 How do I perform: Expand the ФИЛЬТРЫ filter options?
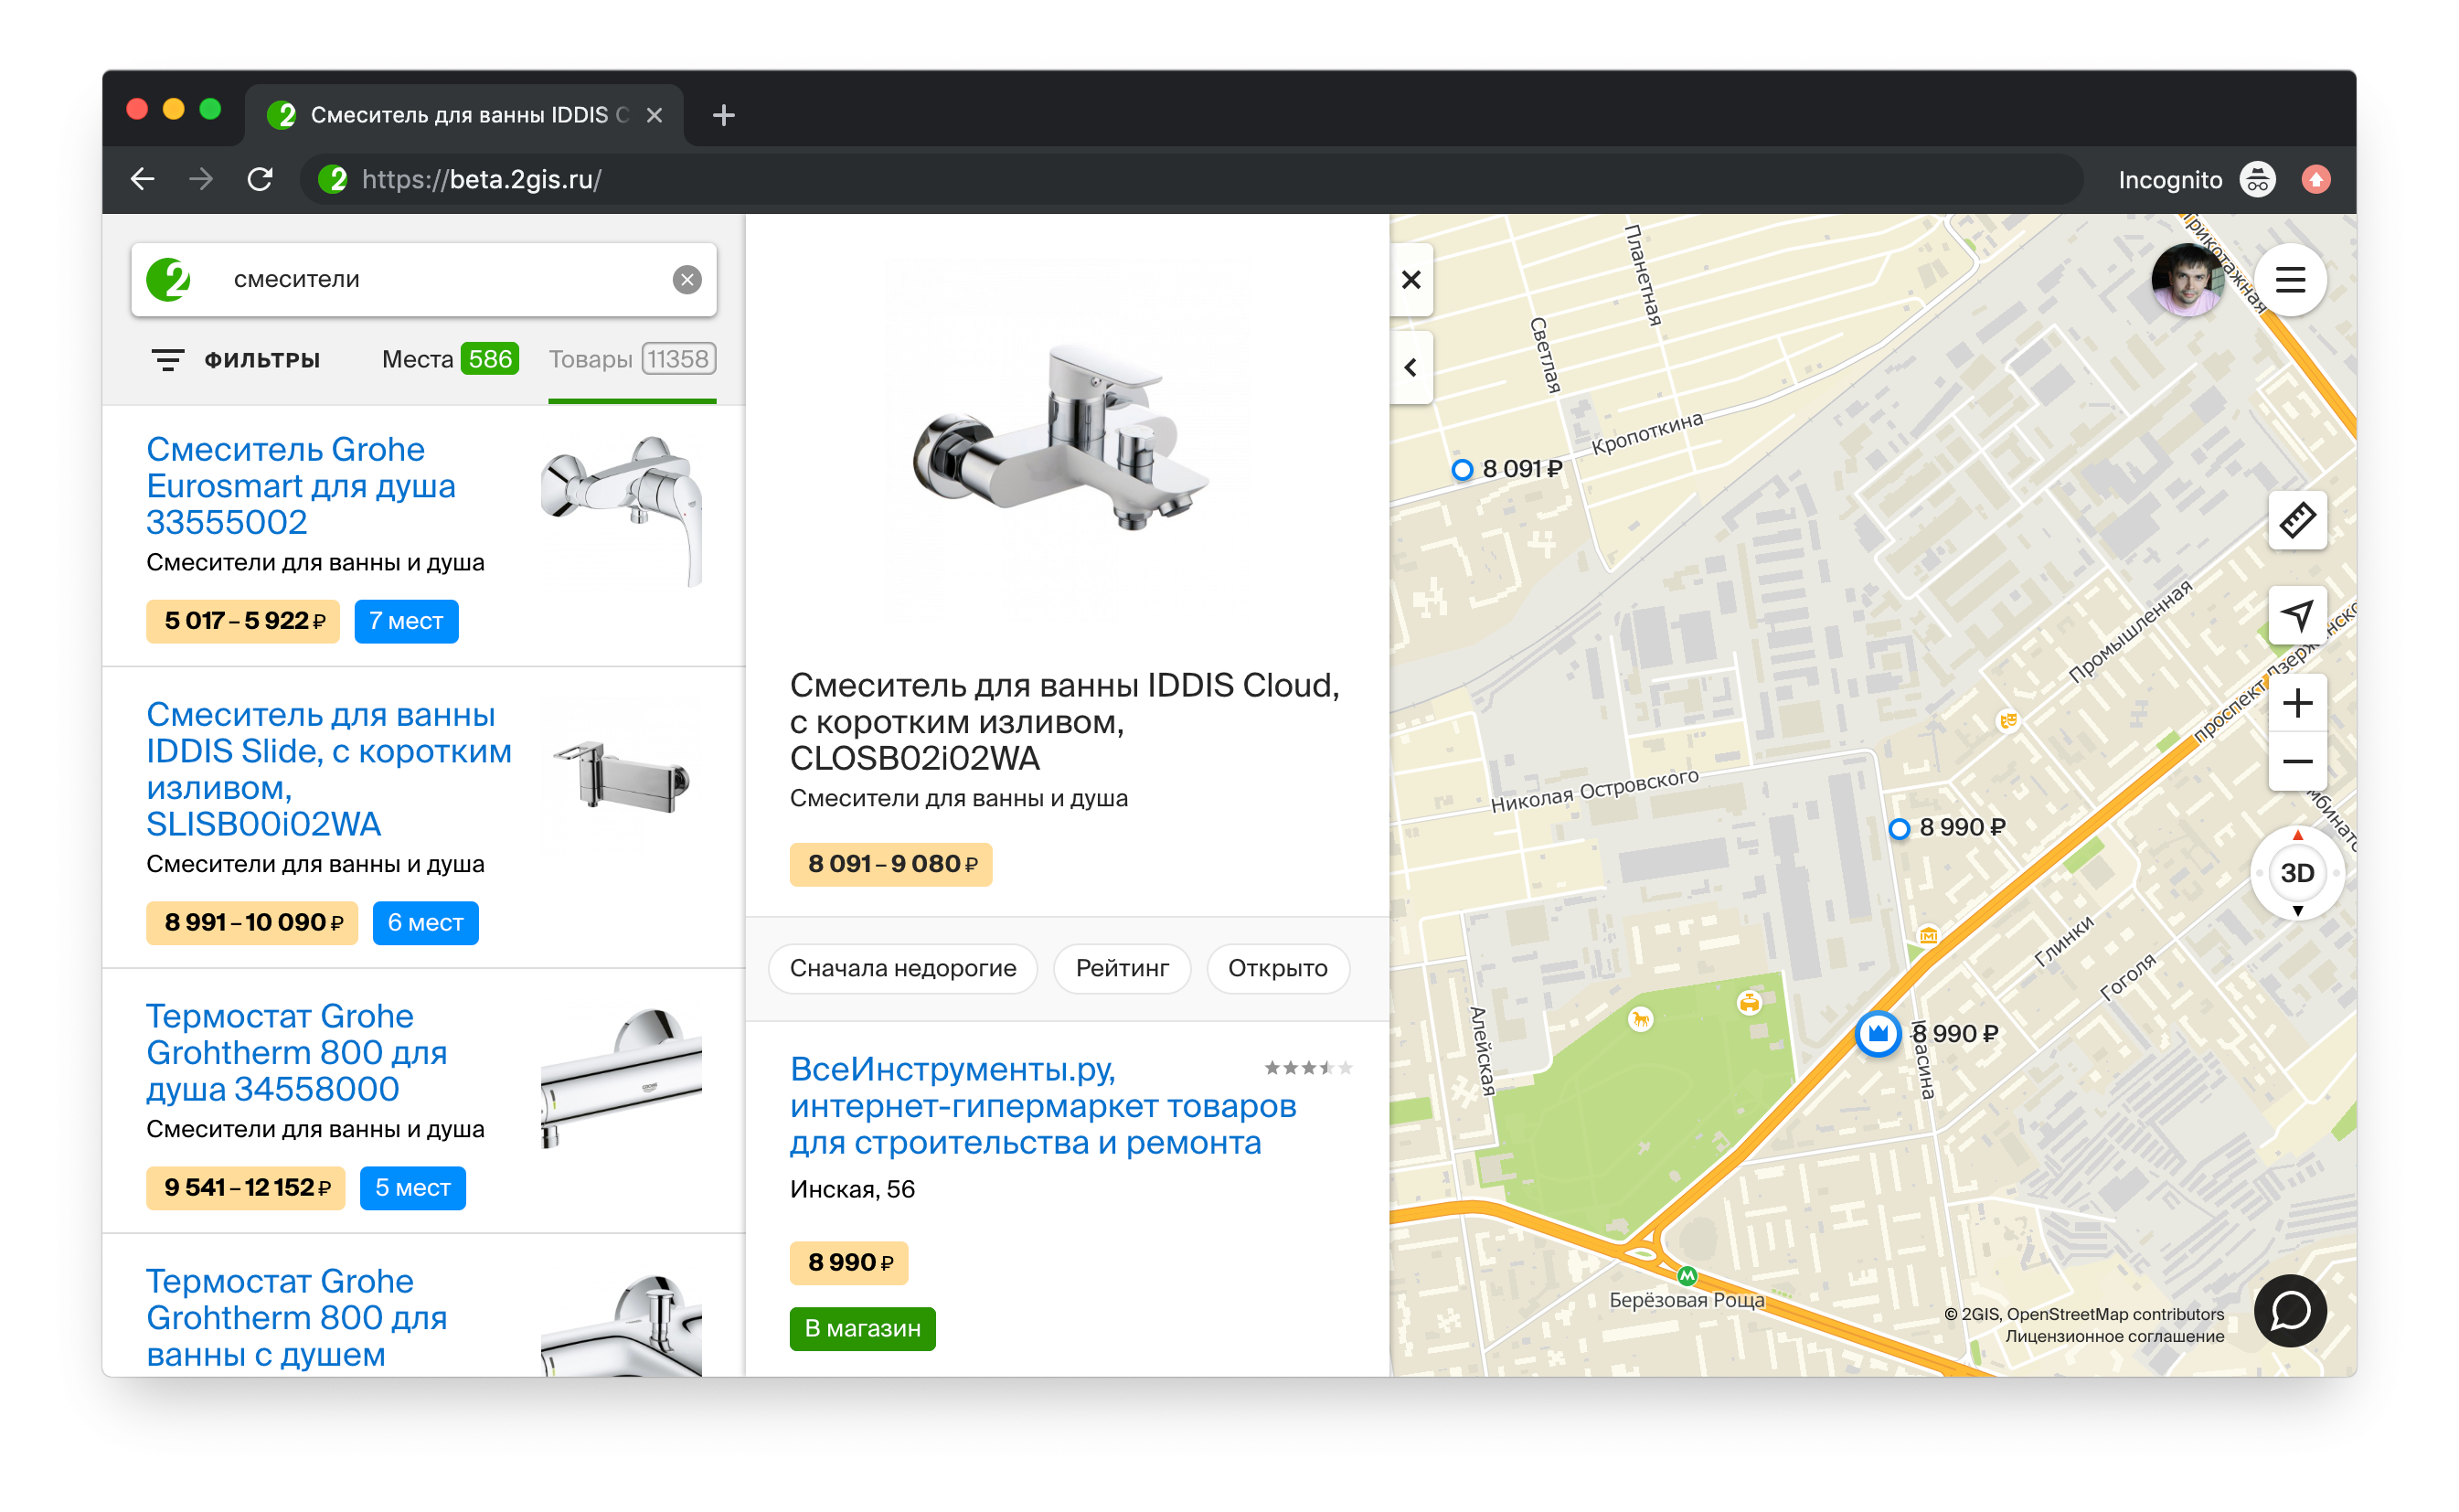coord(236,359)
